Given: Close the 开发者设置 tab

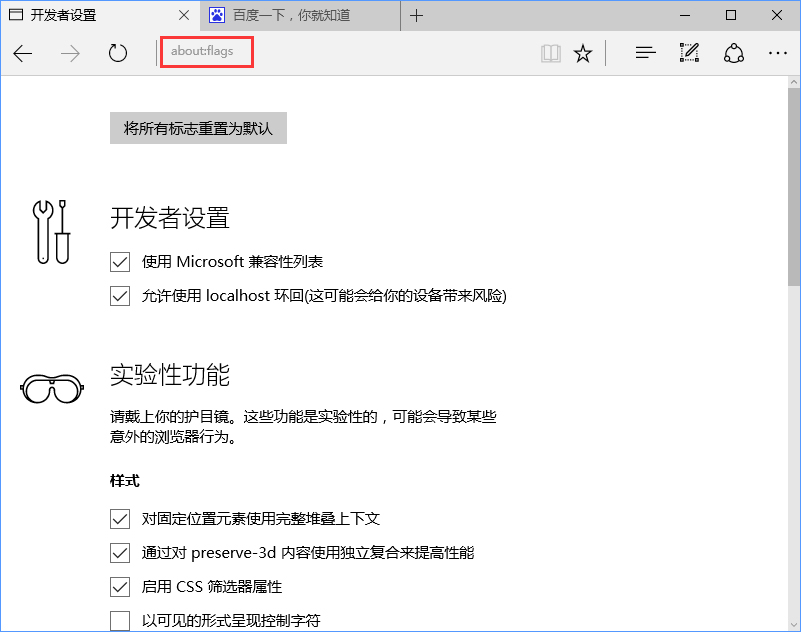Looking at the screenshot, I should (183, 15).
